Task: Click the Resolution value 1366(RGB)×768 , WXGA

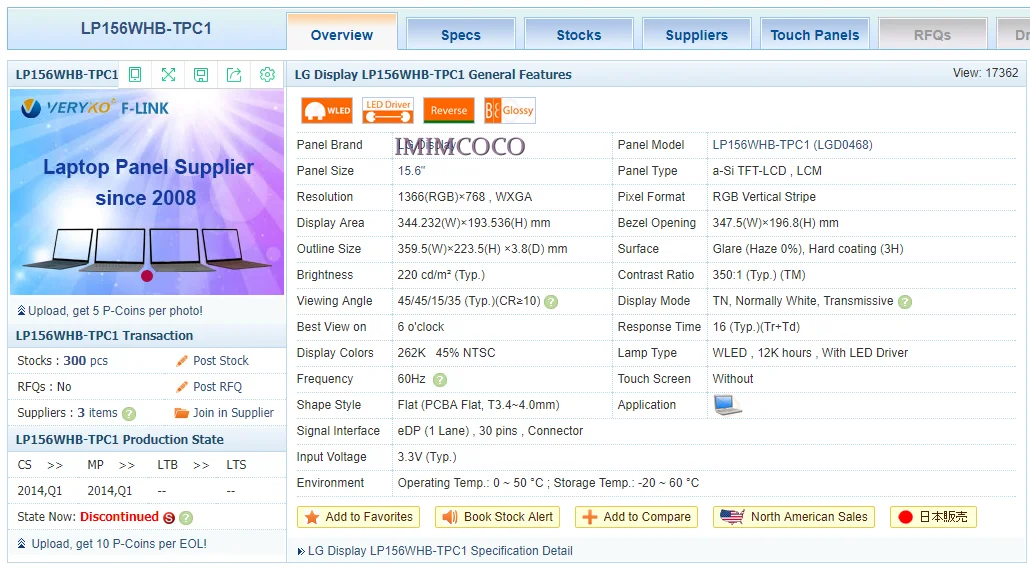Action: point(464,197)
